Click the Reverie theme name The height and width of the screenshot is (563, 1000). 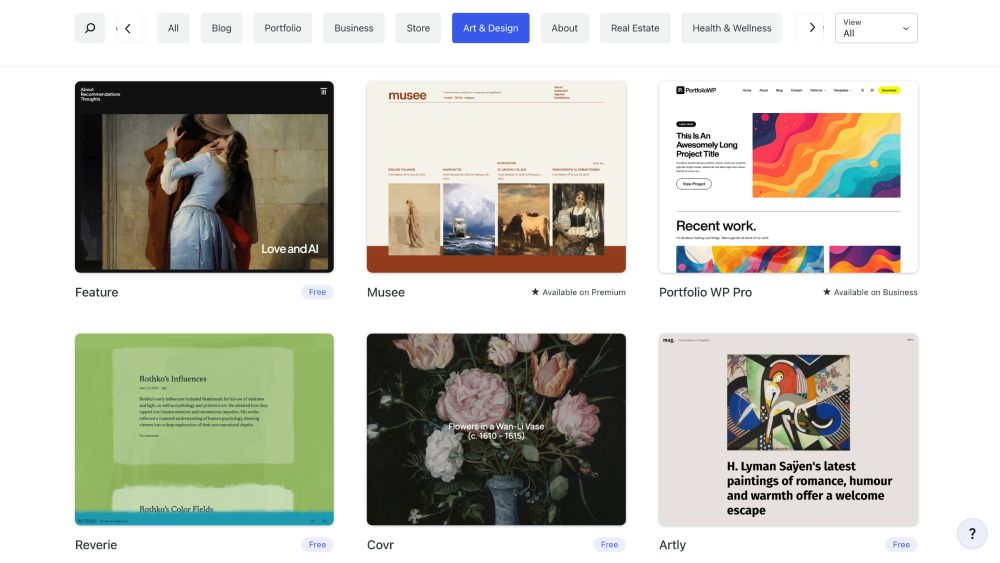coord(96,545)
